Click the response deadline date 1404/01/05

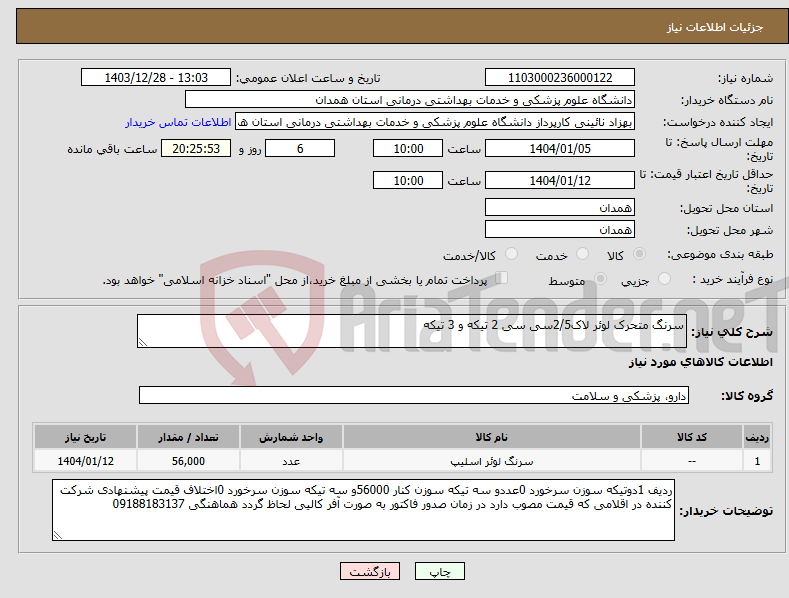coord(560,148)
